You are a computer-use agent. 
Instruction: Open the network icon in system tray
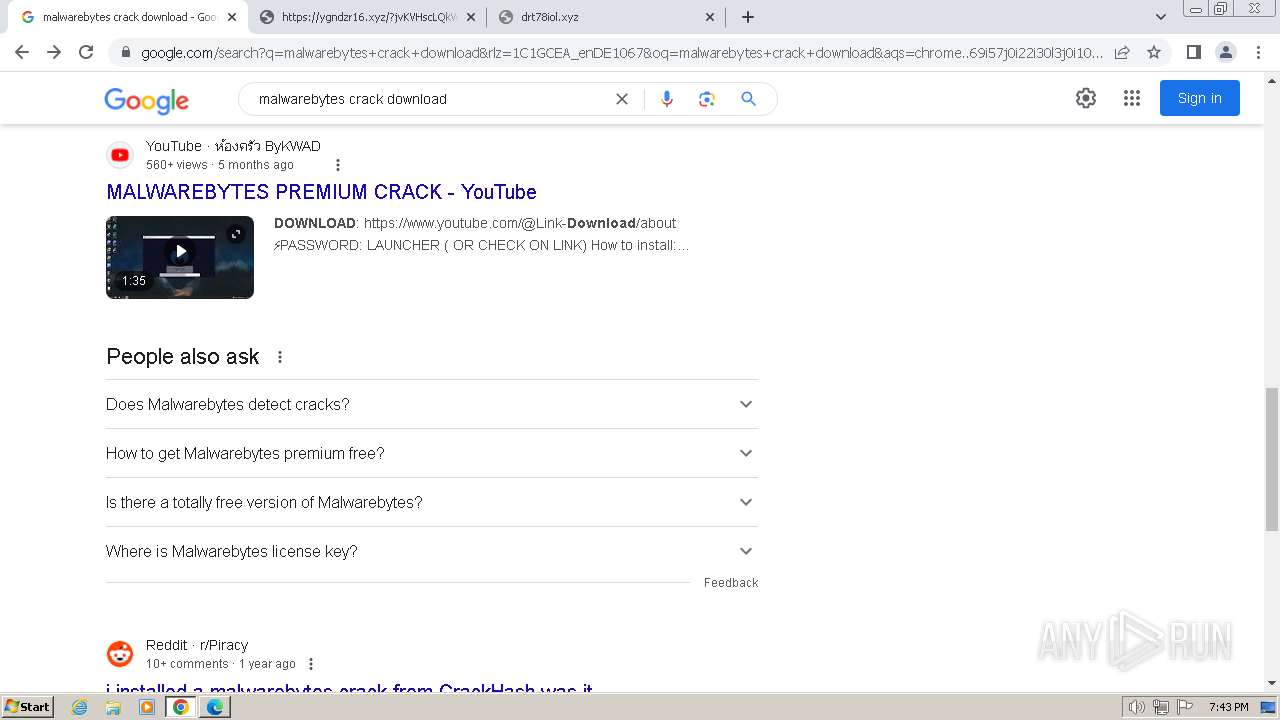pos(1161,707)
